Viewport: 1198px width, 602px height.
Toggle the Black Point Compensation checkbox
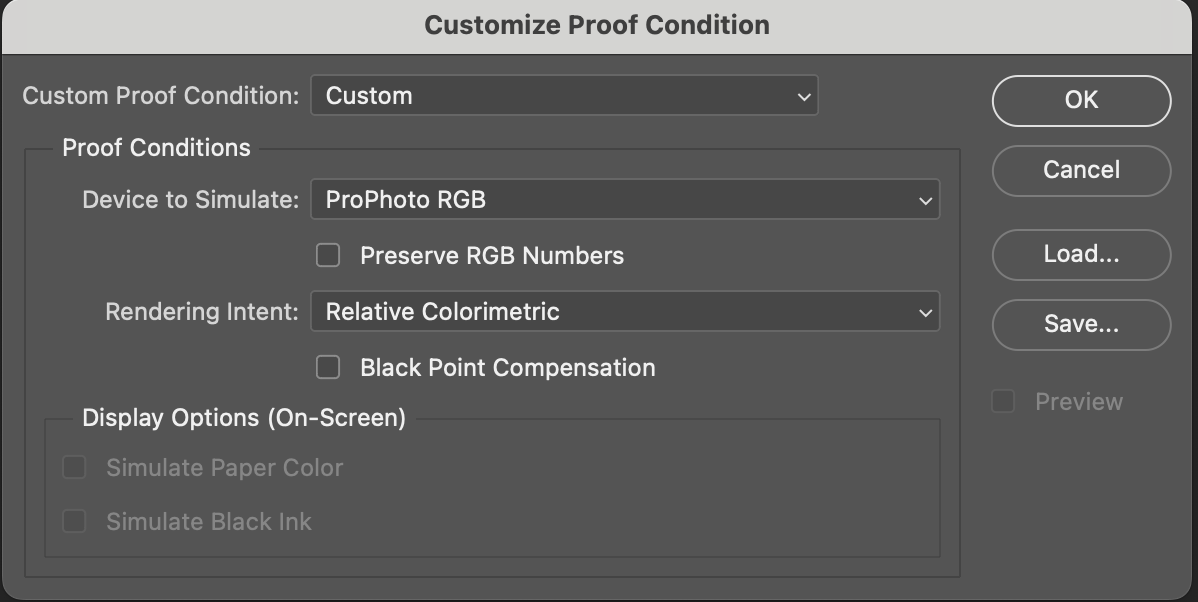point(328,367)
